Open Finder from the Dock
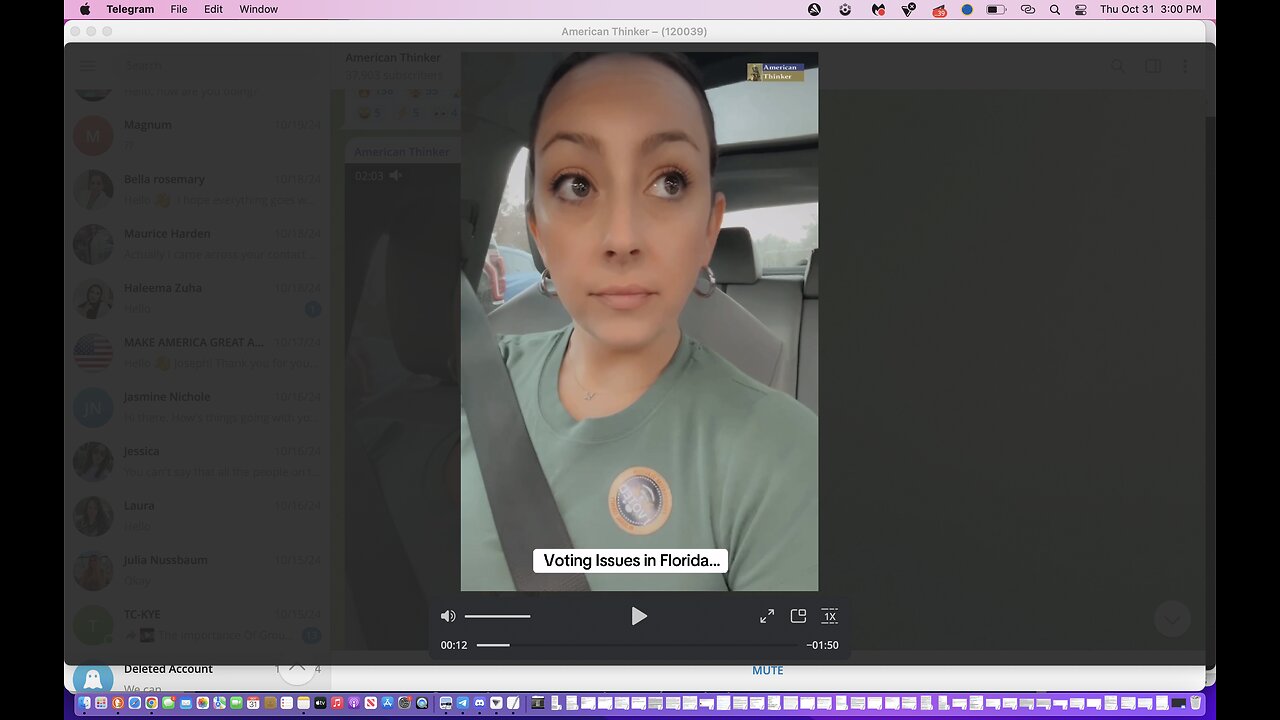The width and height of the screenshot is (1280, 720). (x=84, y=703)
